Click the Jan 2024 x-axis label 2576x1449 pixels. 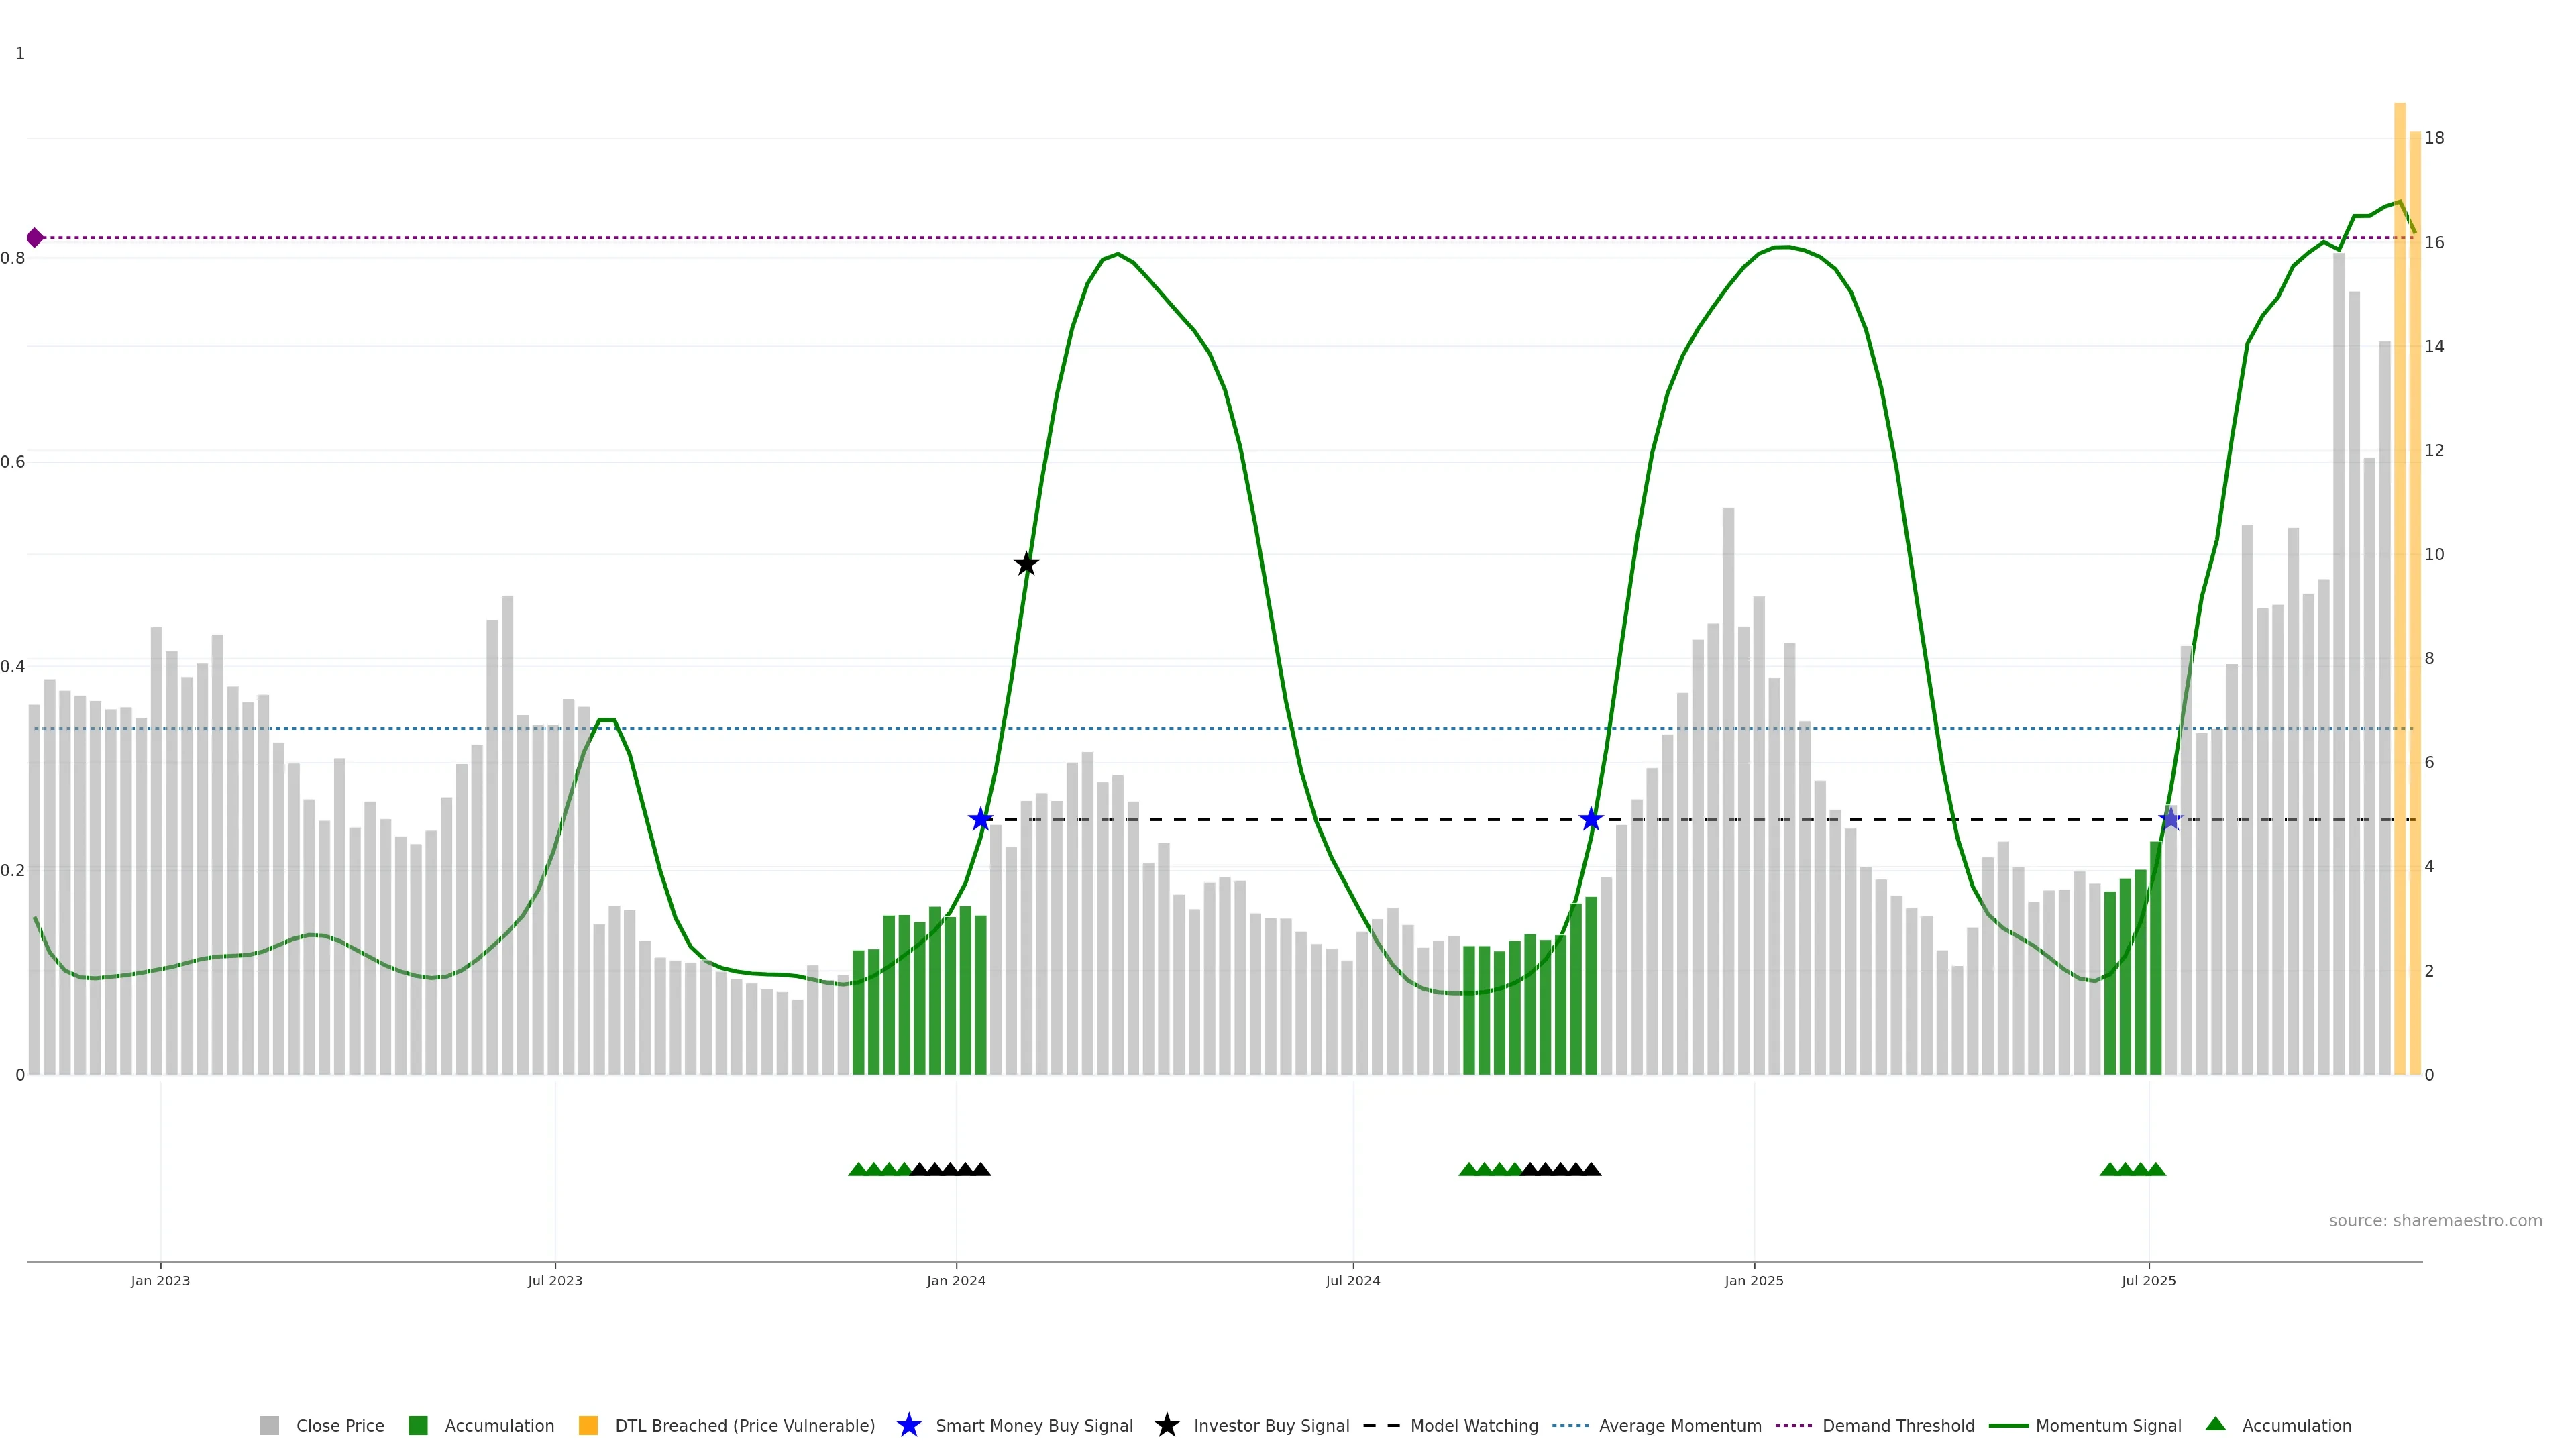coord(956,1281)
